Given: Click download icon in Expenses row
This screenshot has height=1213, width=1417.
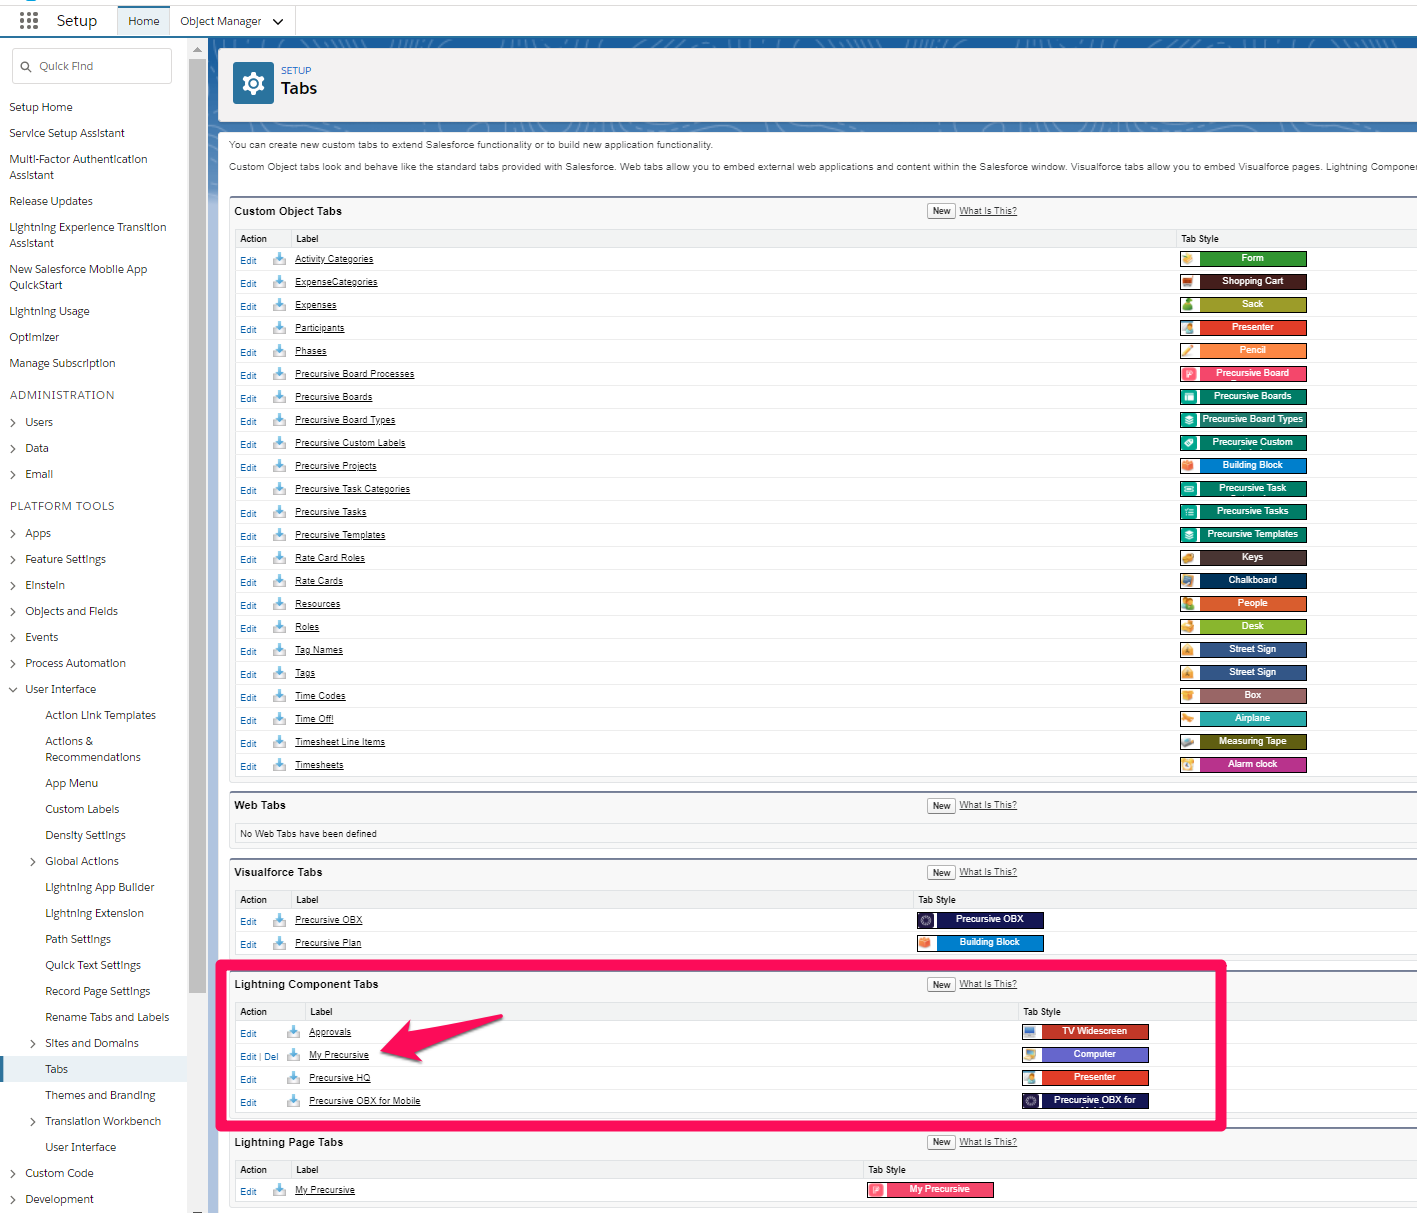Looking at the screenshot, I should (280, 305).
